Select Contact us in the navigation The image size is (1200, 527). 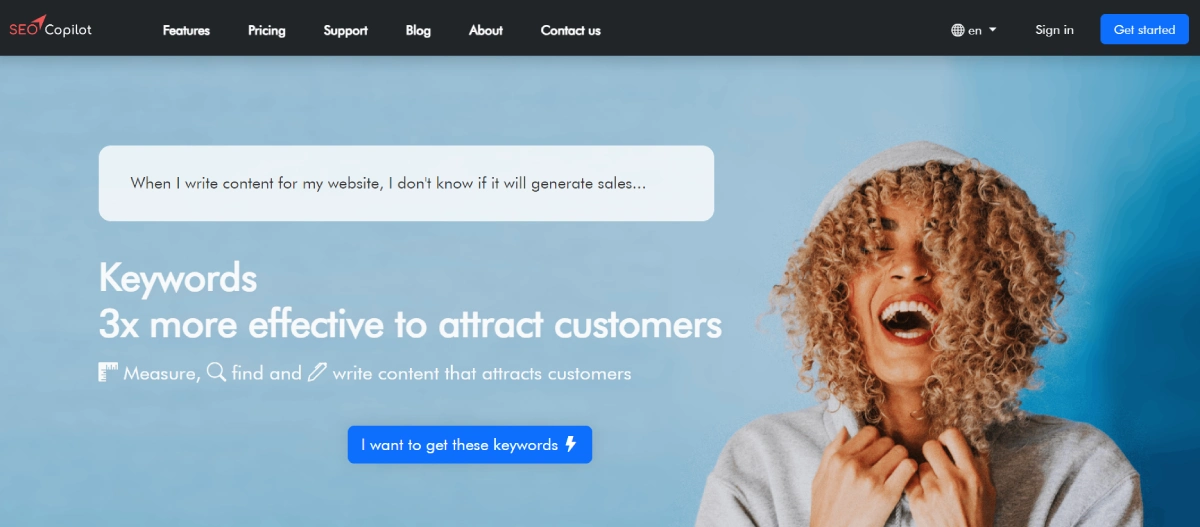[x=571, y=30]
